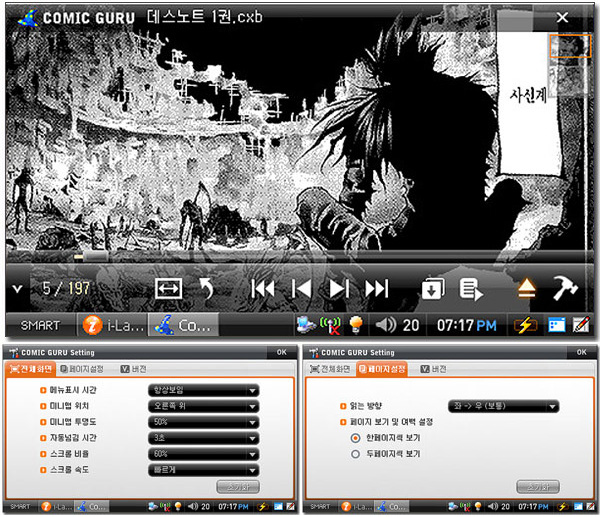
Task: Switch to 페이지설정 tab in the left Setting window
Action: coord(82,369)
